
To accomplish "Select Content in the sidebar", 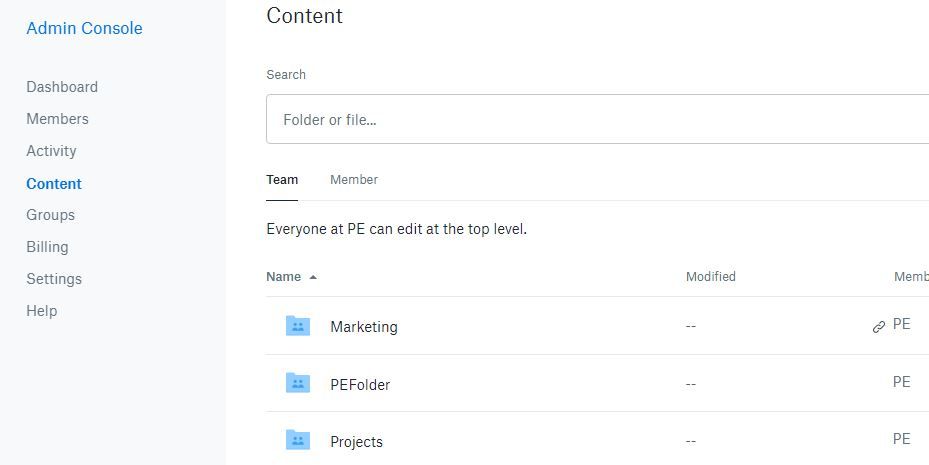I will click(54, 184).
